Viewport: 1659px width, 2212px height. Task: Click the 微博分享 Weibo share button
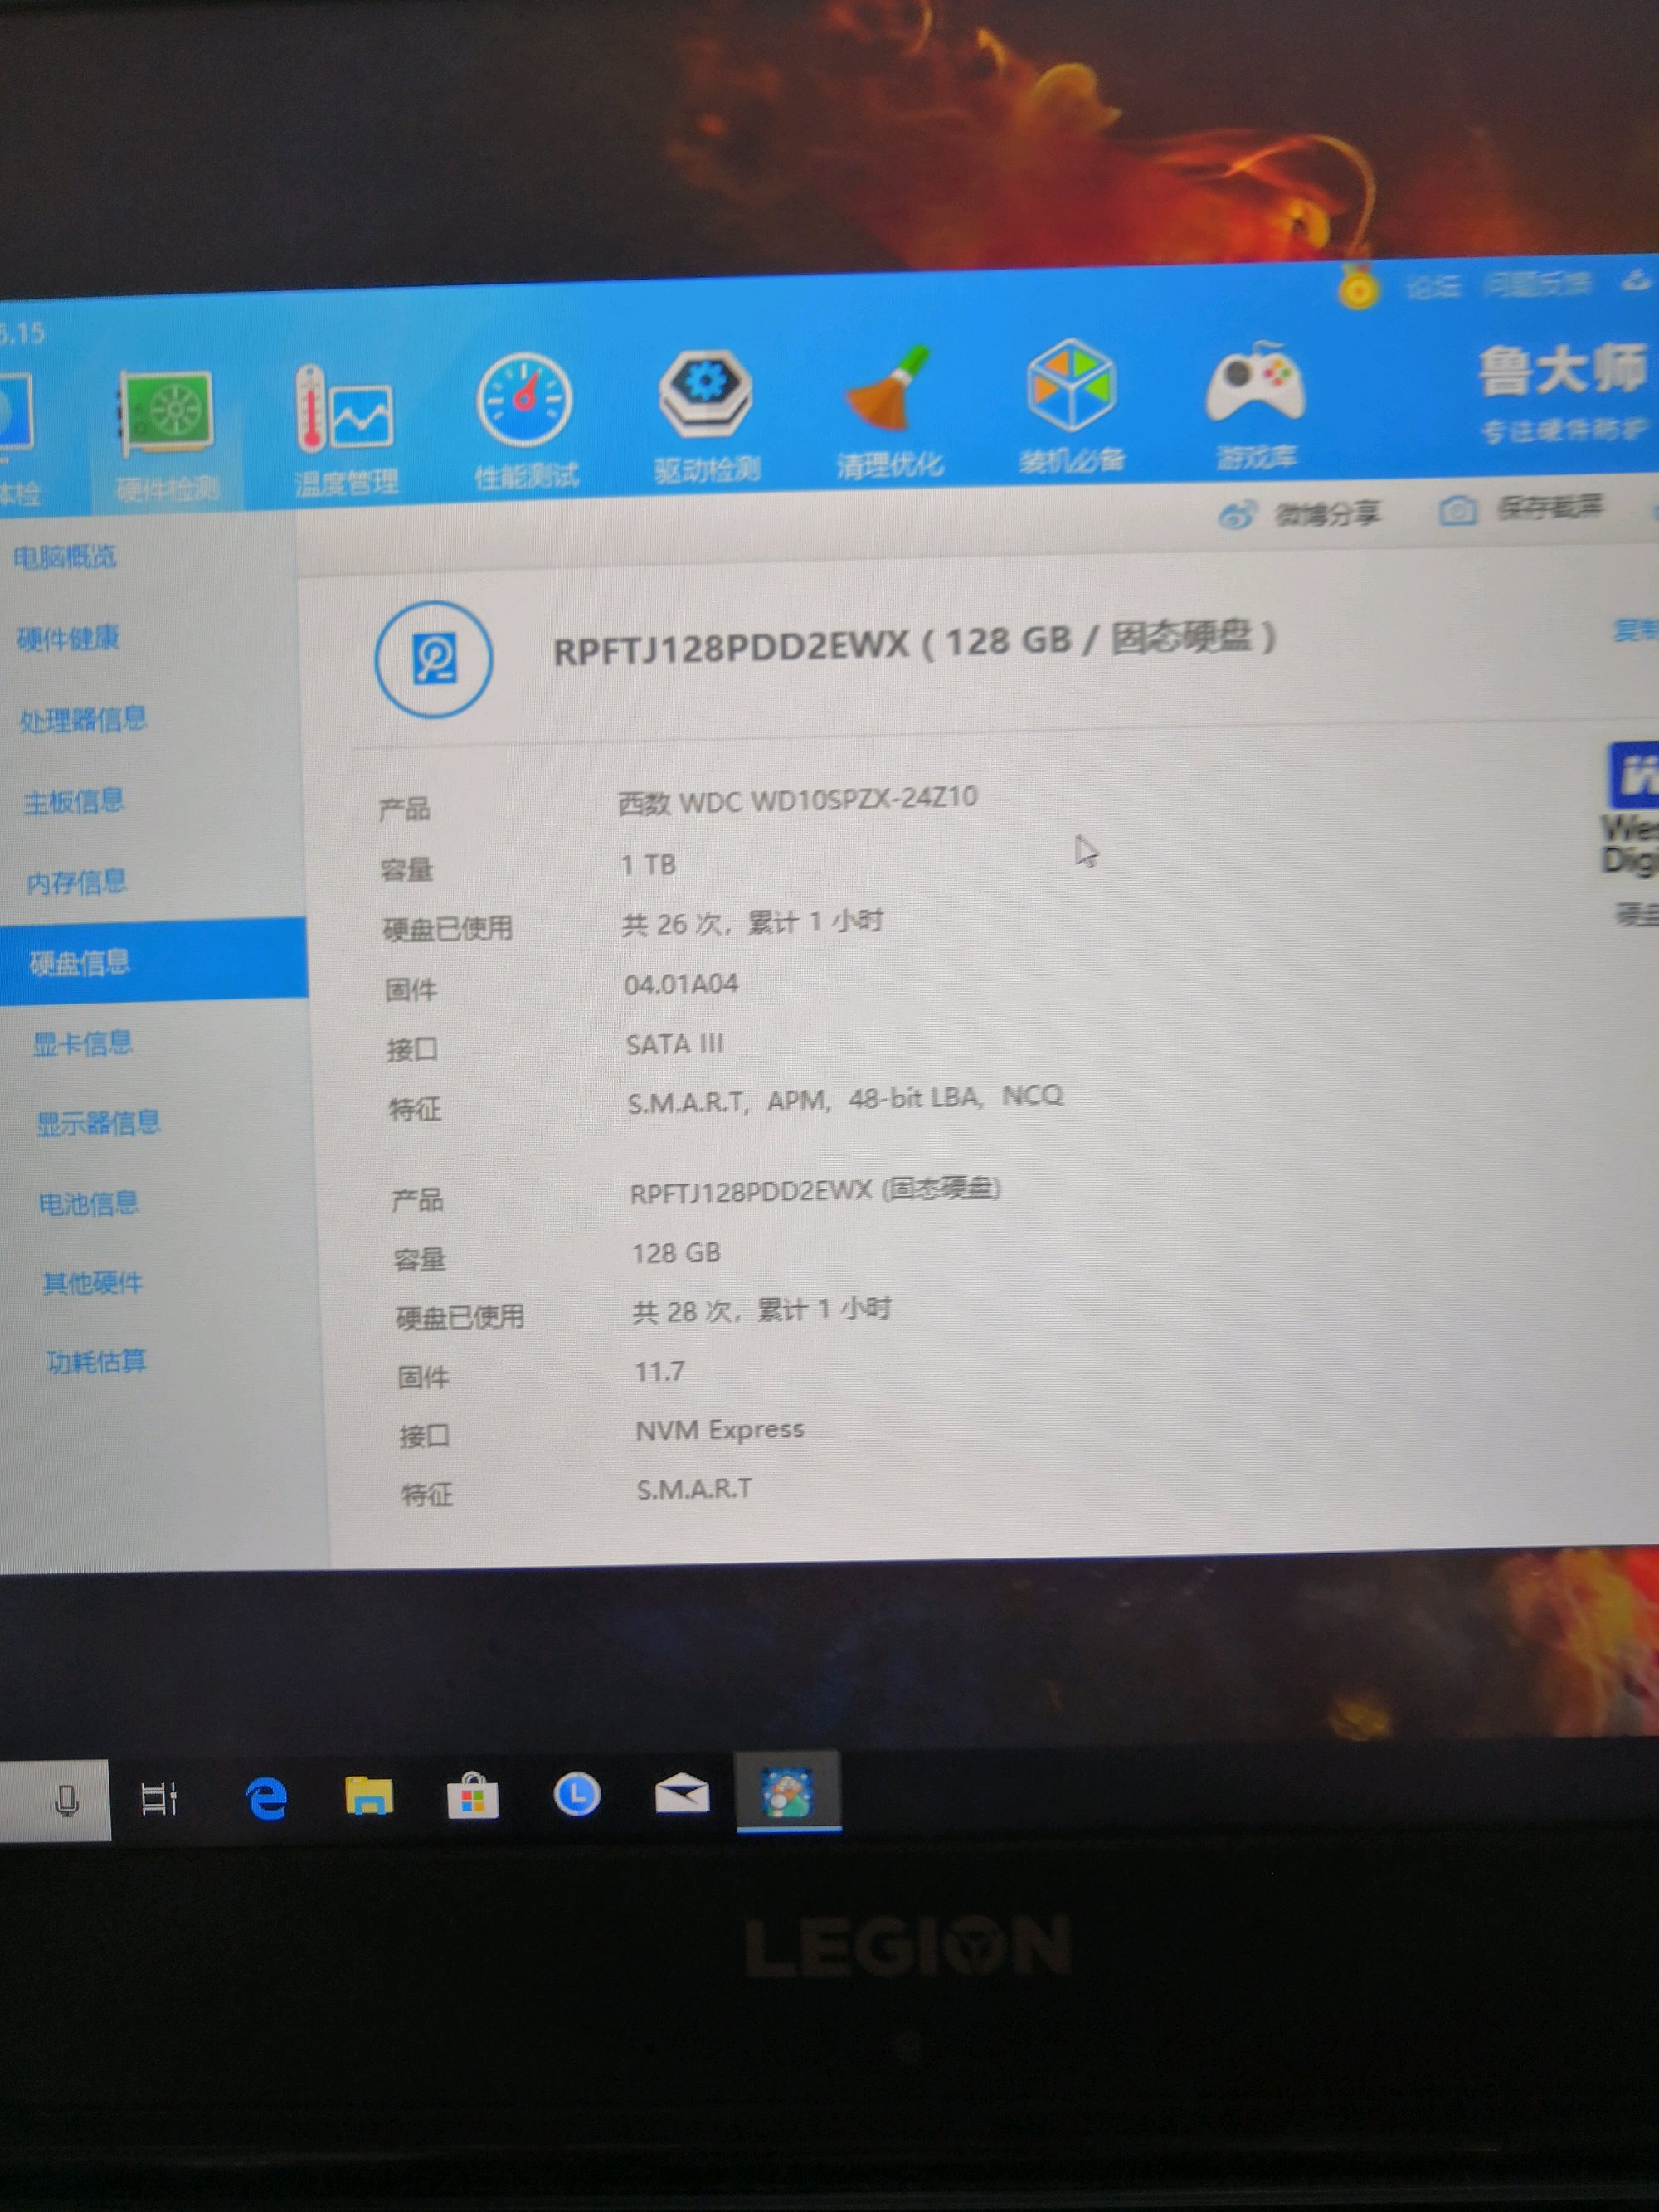click(1300, 515)
